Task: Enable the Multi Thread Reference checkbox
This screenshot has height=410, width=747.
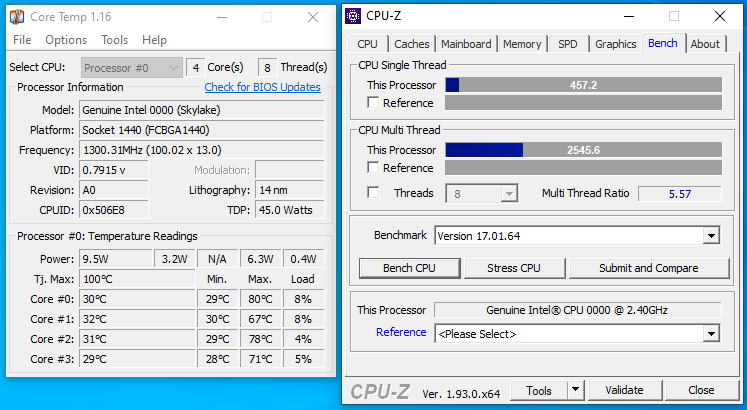Action: 373,168
